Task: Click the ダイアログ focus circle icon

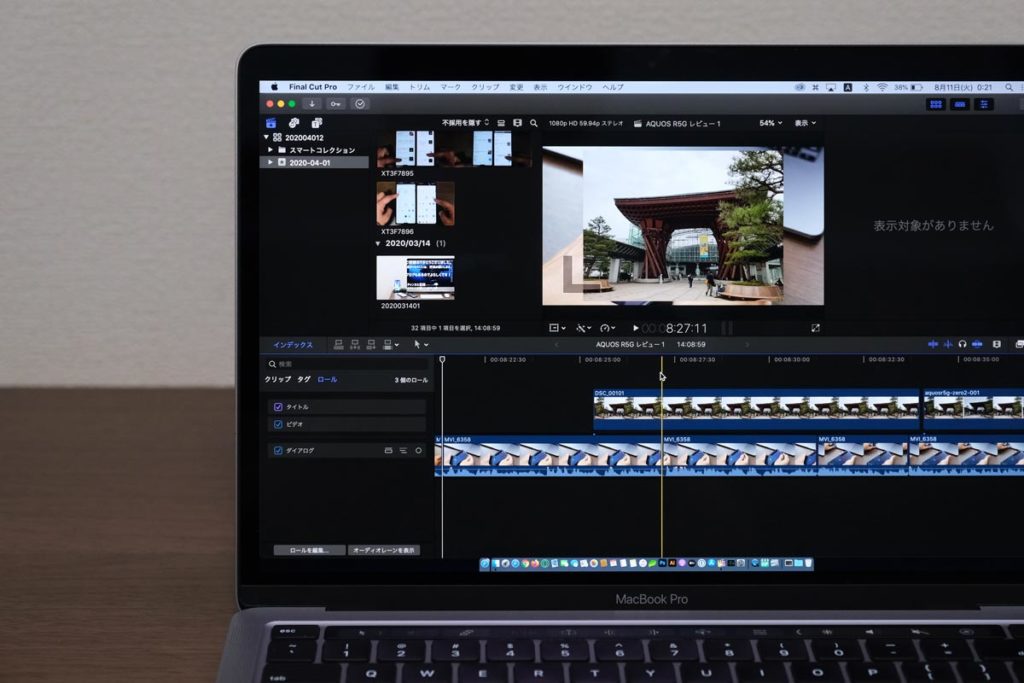Action: [x=419, y=451]
